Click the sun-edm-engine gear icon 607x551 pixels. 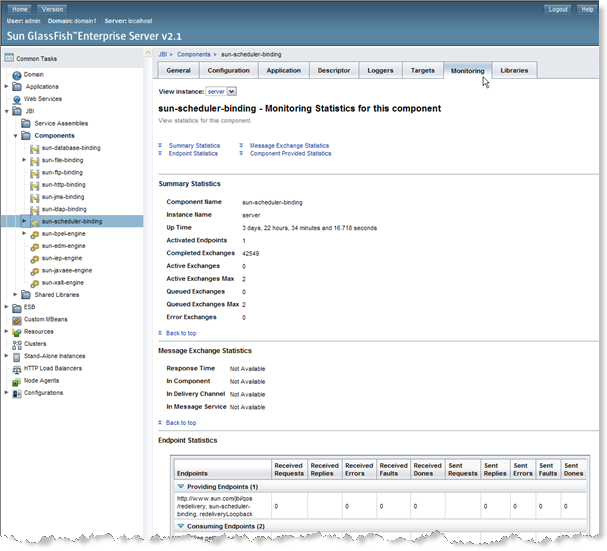point(35,247)
